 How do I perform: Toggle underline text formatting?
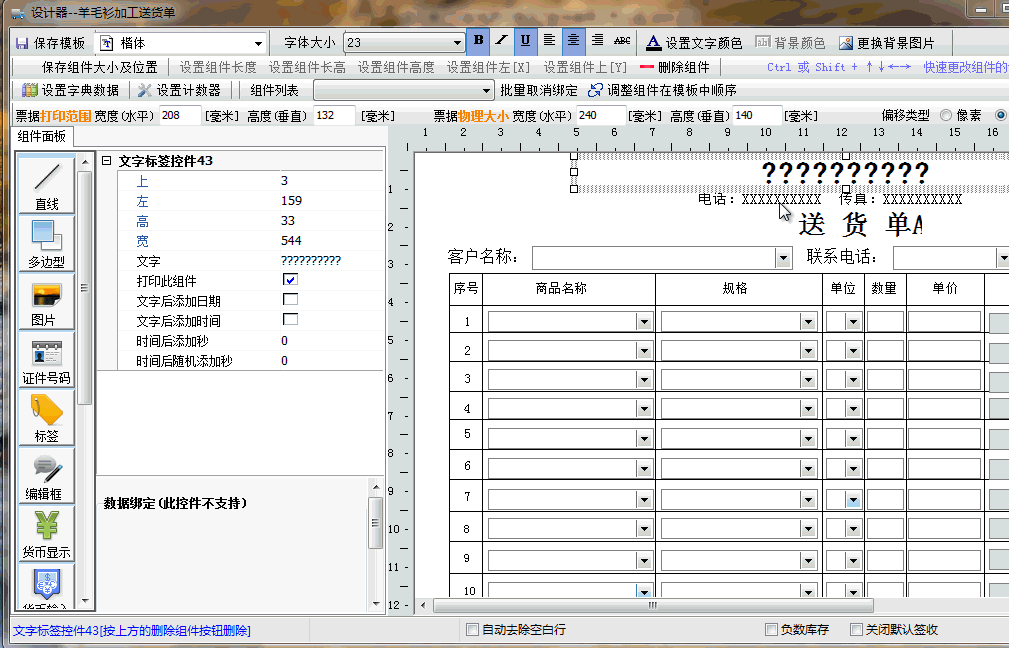[x=525, y=41]
